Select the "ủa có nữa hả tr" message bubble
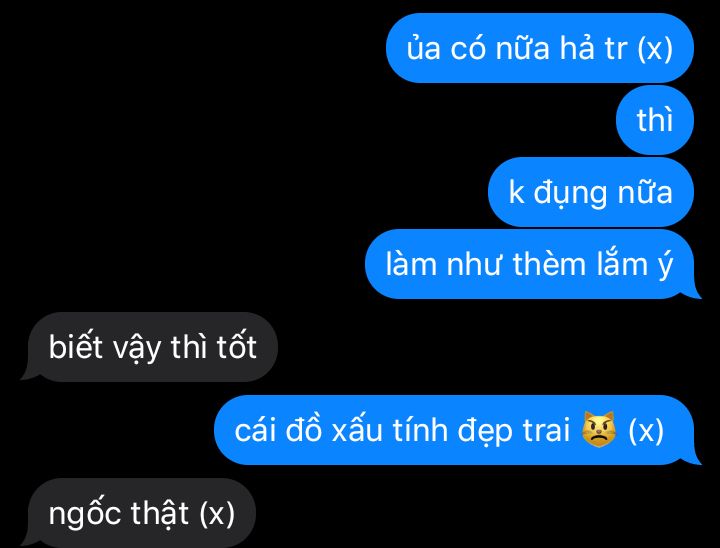The image size is (720, 548). coord(540,48)
